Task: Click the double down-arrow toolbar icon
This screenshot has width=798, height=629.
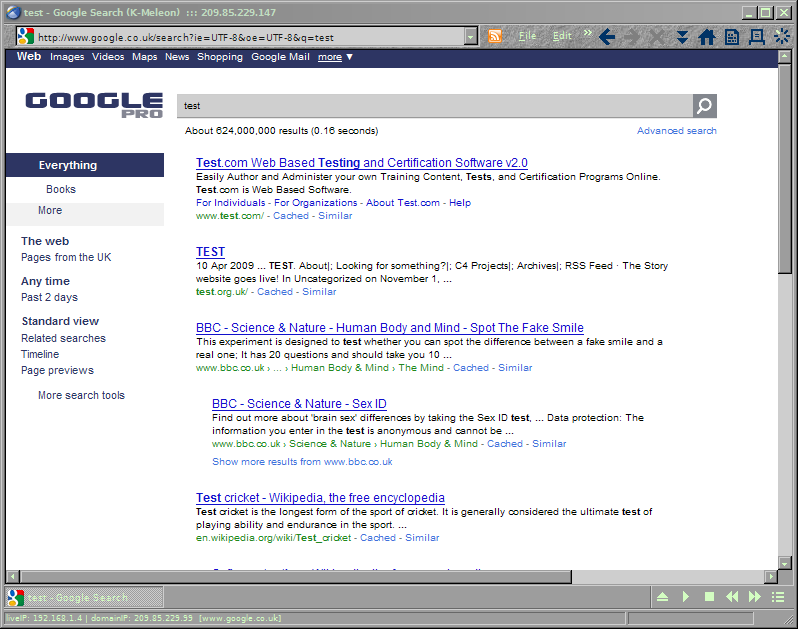Action: [682, 37]
